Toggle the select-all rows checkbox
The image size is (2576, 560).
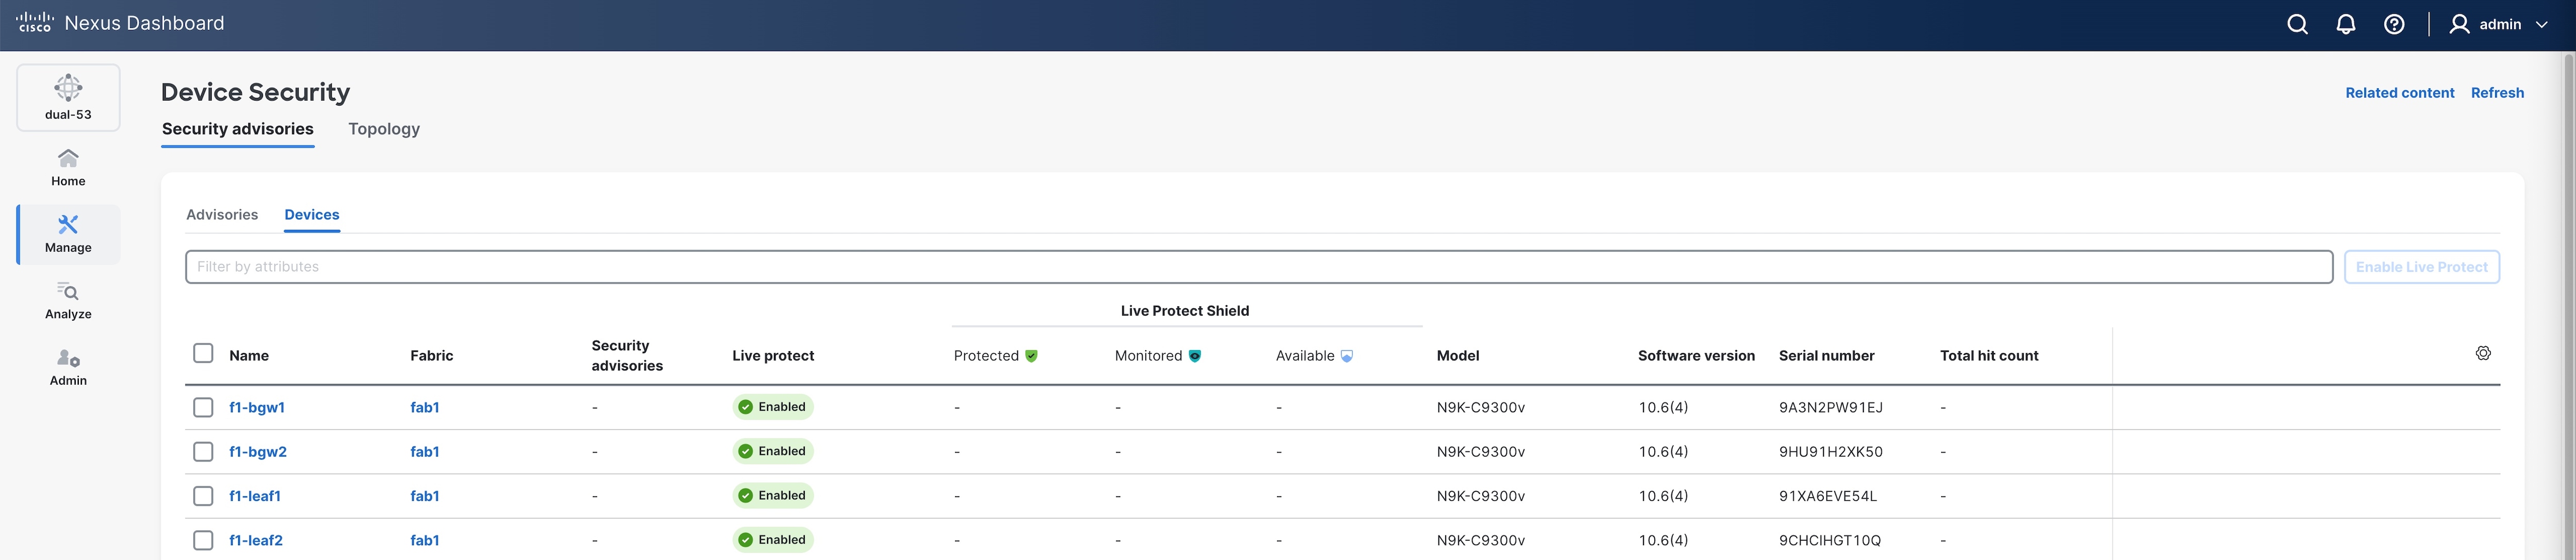(x=203, y=353)
